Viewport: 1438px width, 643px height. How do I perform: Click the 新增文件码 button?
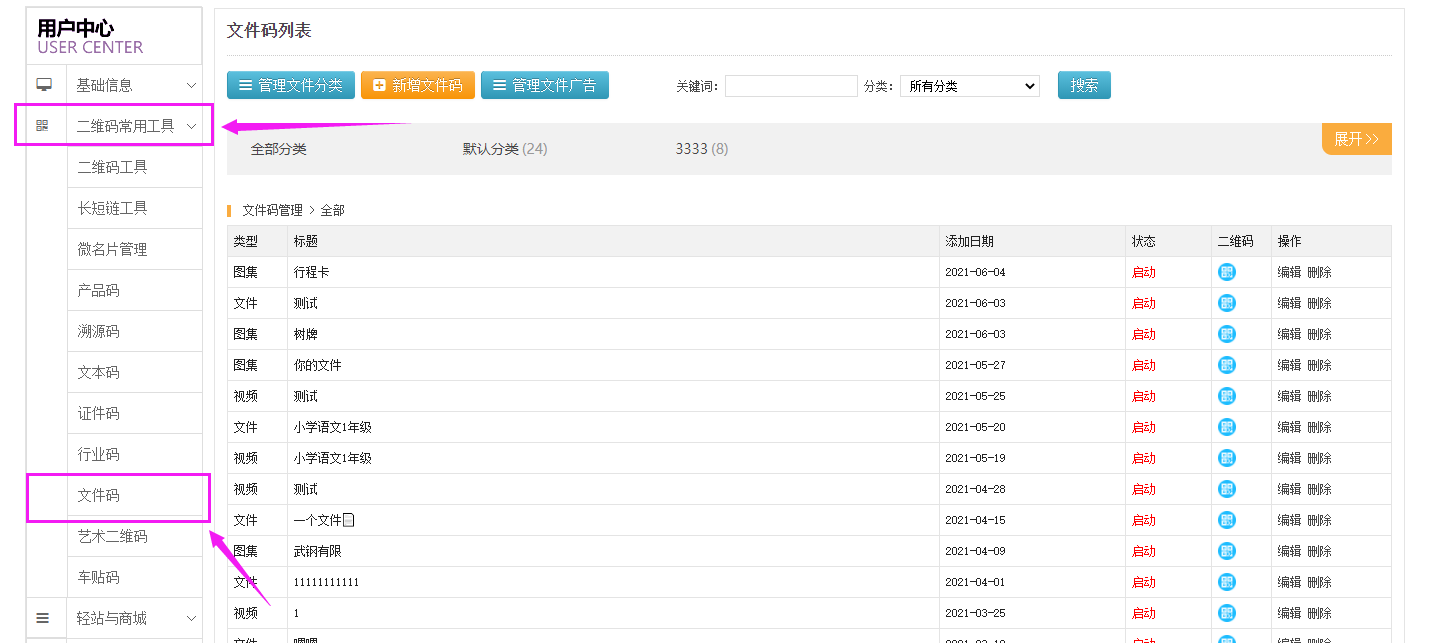pos(417,86)
